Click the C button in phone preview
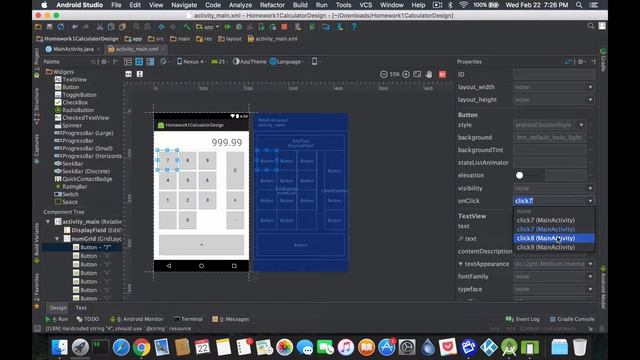640x360 pixels. point(235,170)
